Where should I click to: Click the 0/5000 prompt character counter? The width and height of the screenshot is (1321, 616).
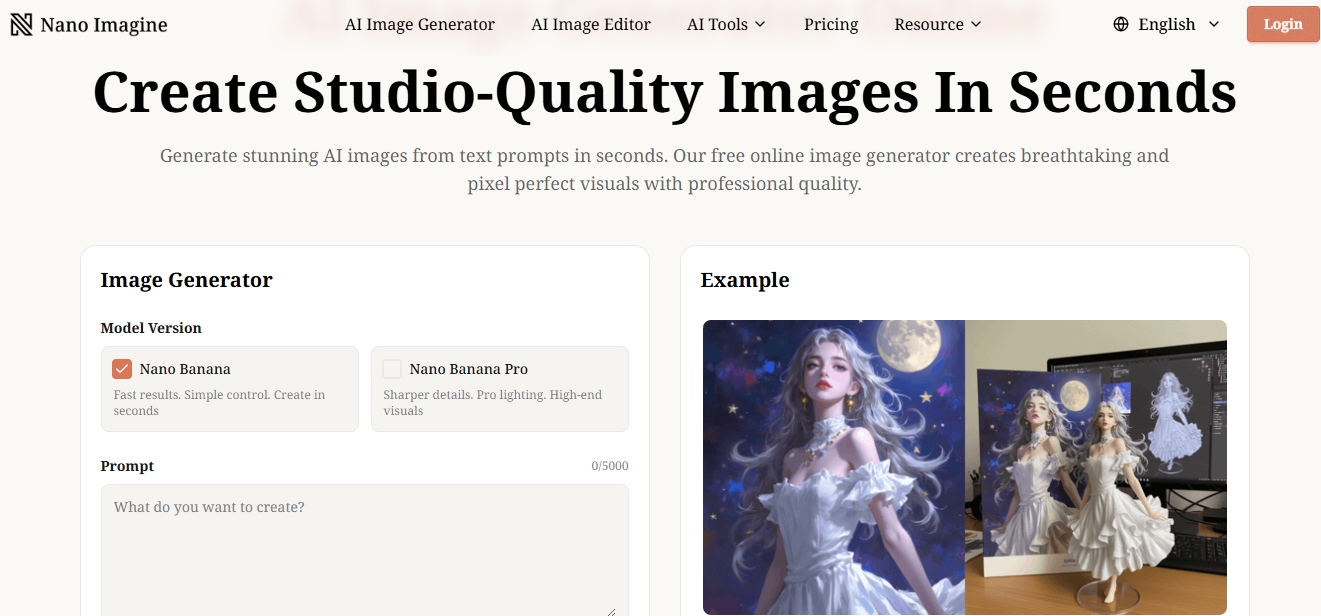pos(609,466)
